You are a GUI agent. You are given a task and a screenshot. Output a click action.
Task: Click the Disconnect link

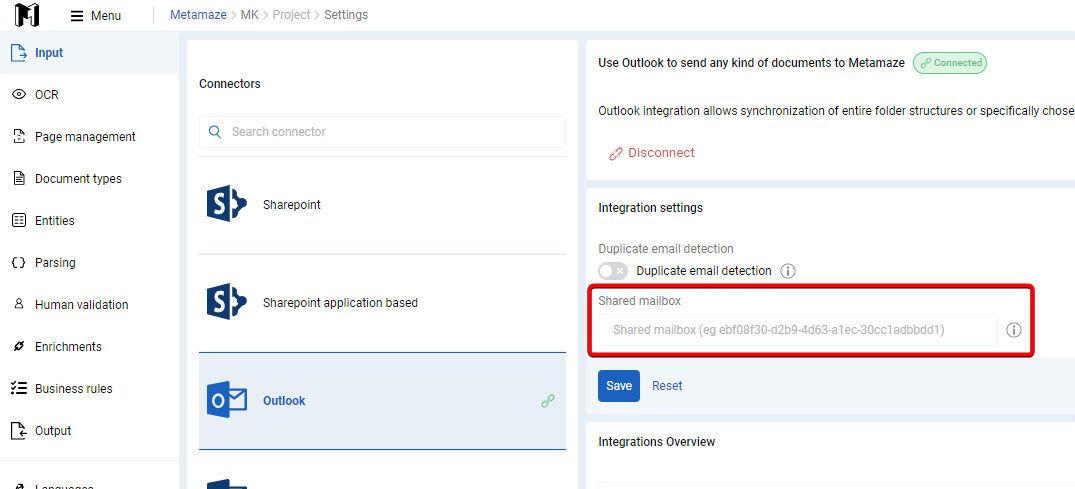(661, 153)
